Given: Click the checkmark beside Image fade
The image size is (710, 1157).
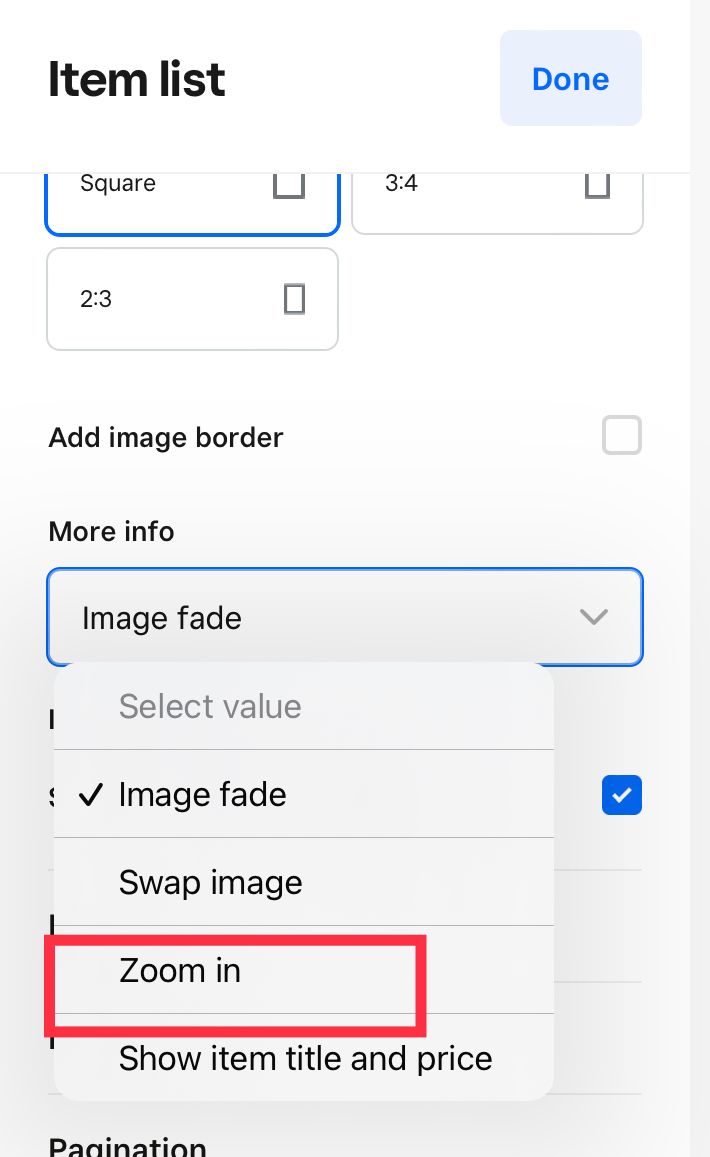Looking at the screenshot, I should 91,794.
